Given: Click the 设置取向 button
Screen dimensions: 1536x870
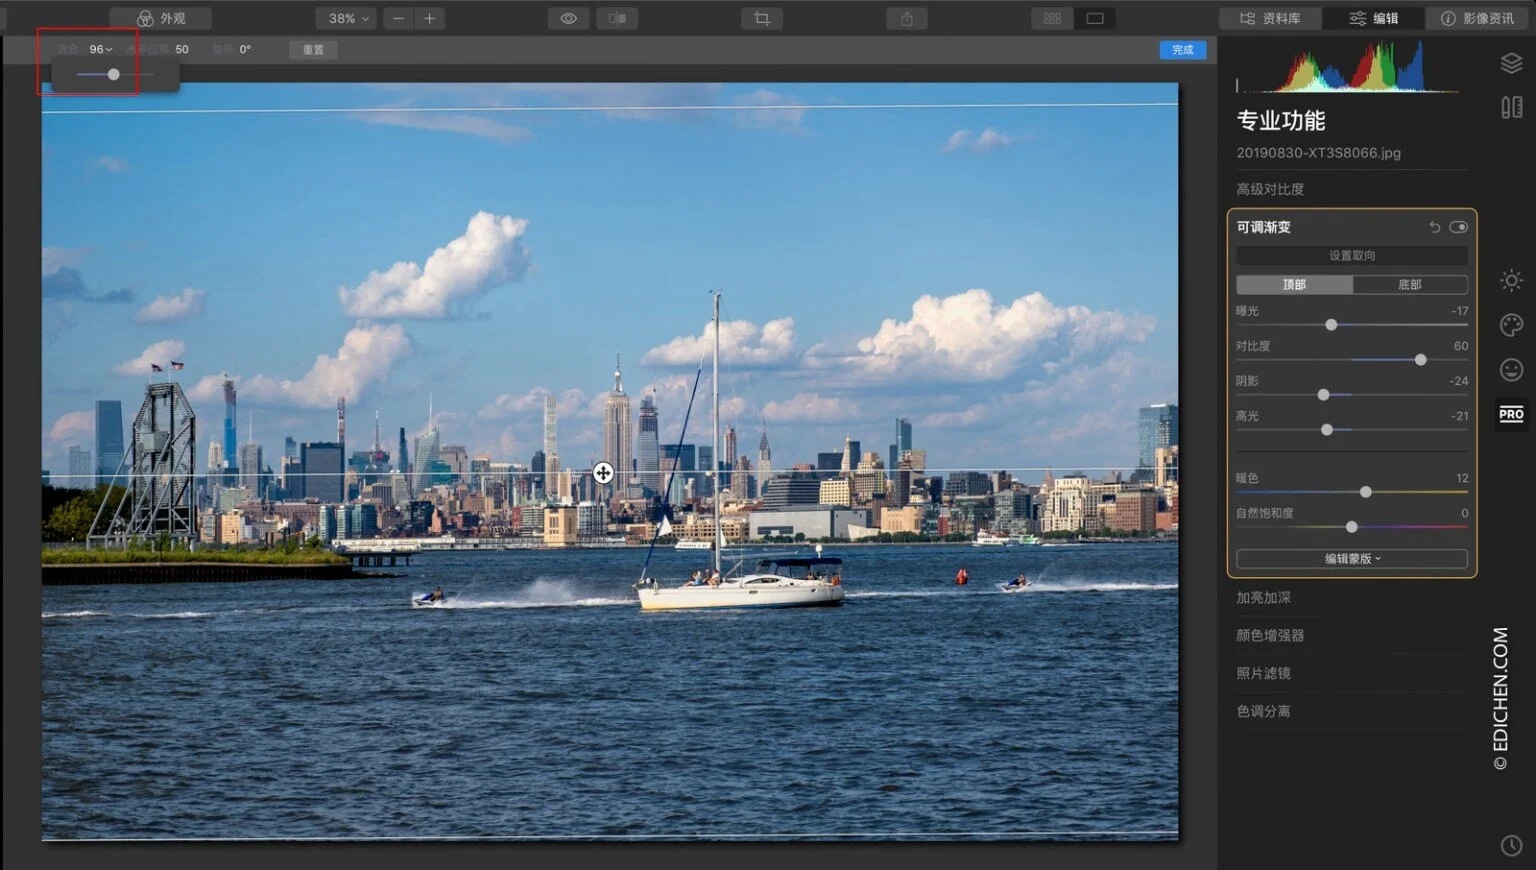Looking at the screenshot, I should 1352,256.
